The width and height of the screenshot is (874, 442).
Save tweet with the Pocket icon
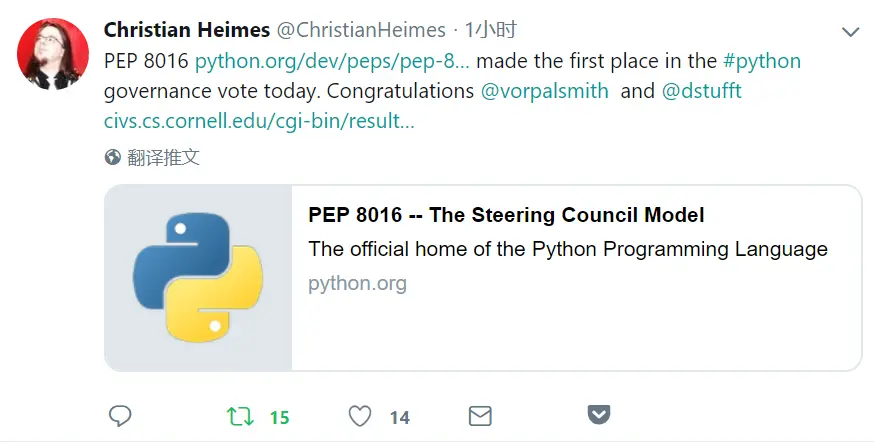click(599, 416)
